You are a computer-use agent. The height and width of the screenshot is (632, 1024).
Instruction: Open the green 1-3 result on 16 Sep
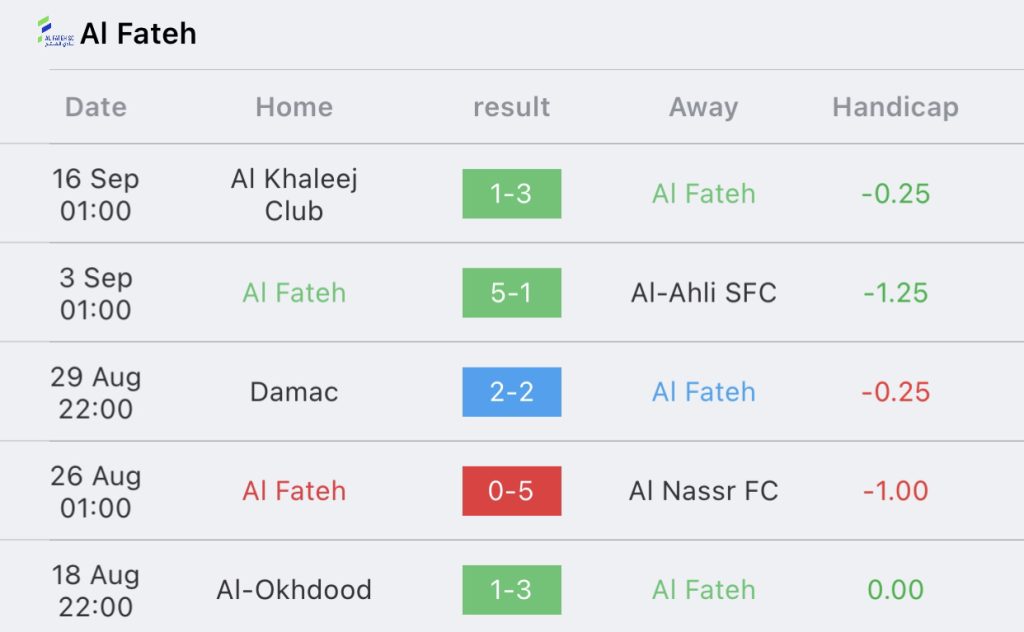tap(511, 194)
